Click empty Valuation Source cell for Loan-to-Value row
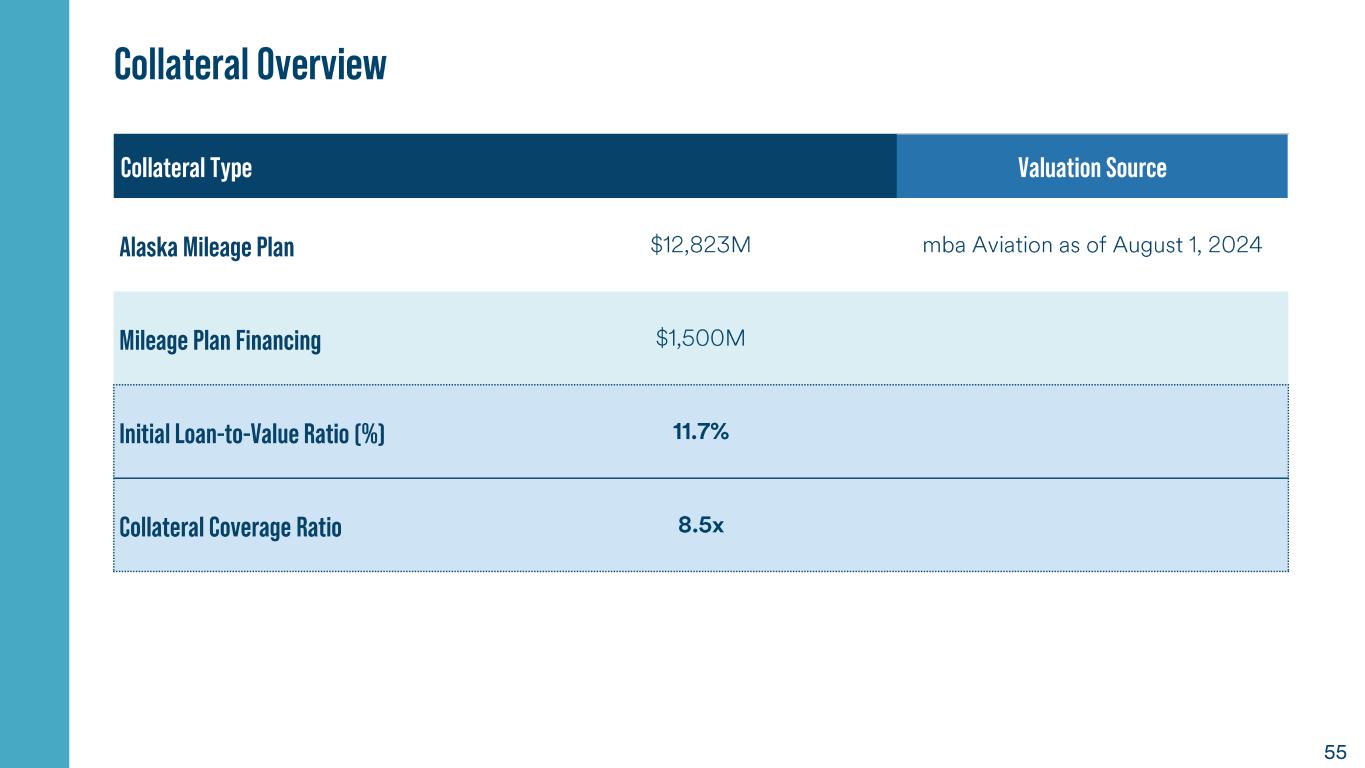The width and height of the screenshot is (1365, 768). [1091, 432]
